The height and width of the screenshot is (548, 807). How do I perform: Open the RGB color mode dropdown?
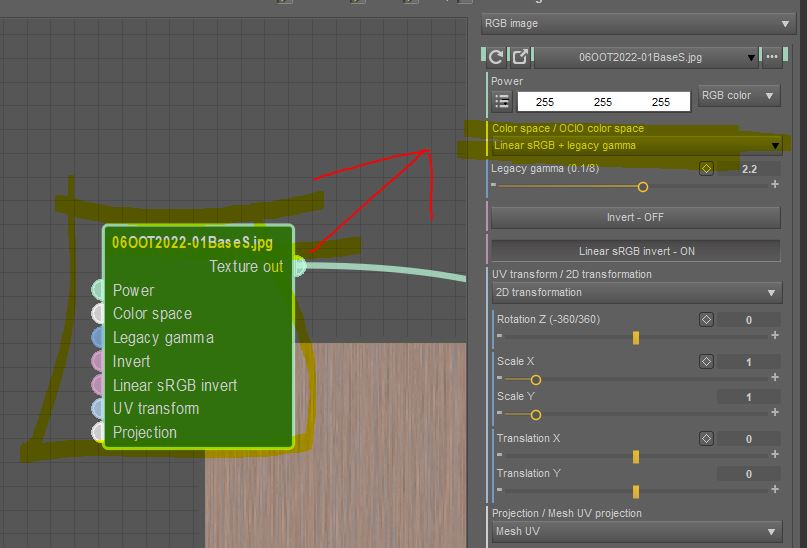[x=739, y=96]
